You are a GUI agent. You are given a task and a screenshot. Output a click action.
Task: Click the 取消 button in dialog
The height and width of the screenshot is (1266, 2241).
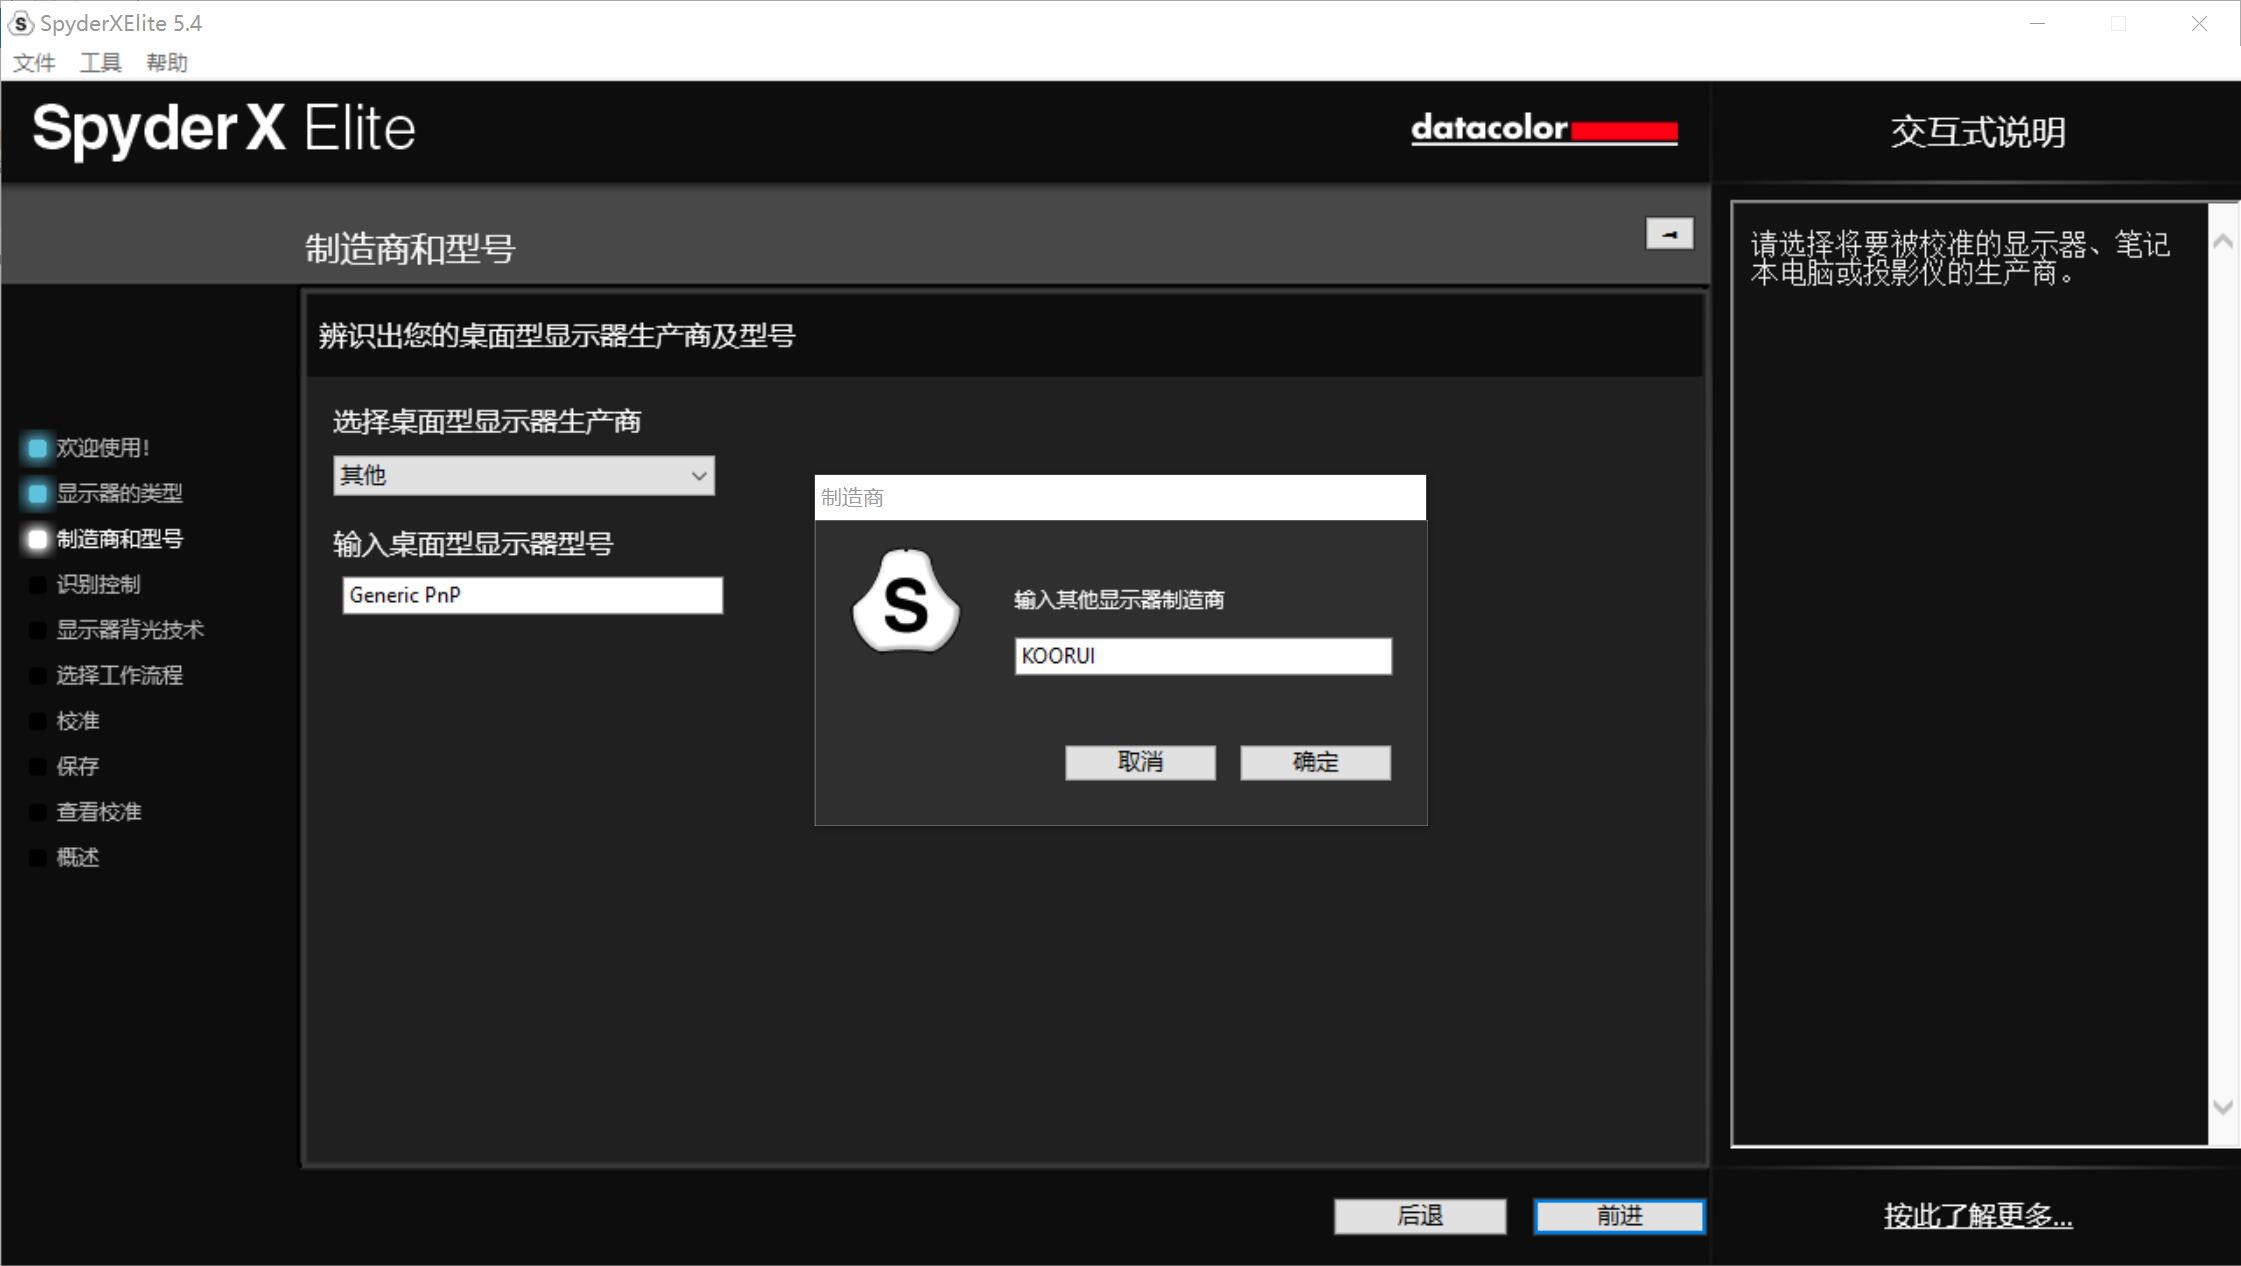pos(1140,762)
